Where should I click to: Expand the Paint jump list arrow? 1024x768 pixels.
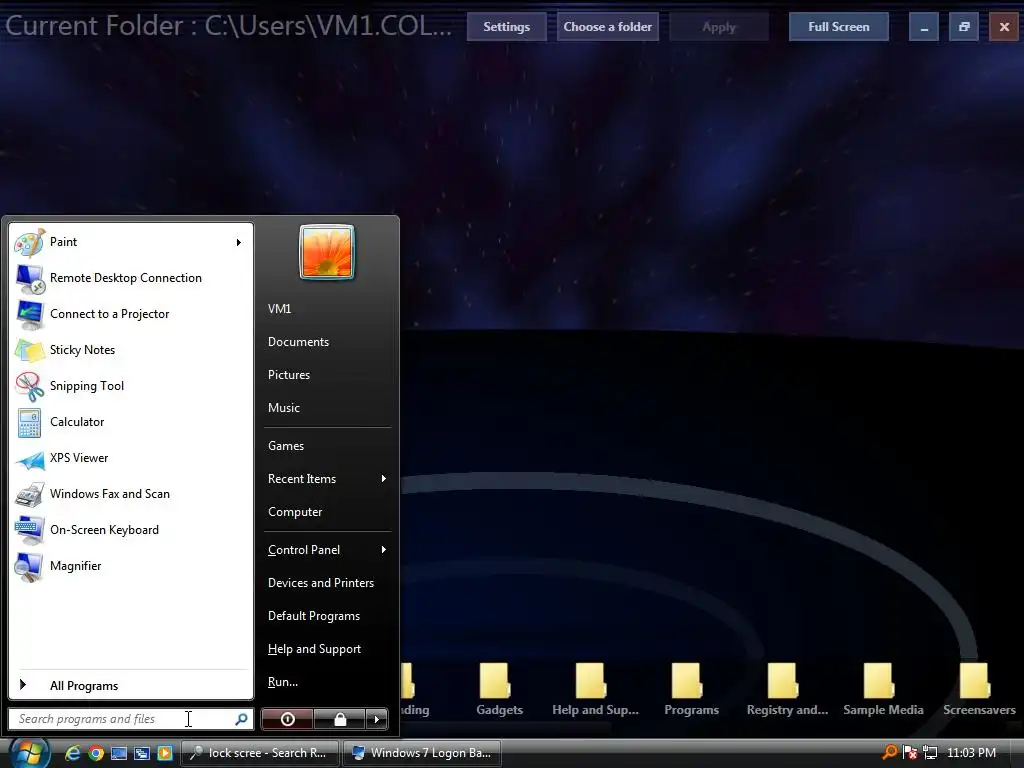click(x=239, y=242)
